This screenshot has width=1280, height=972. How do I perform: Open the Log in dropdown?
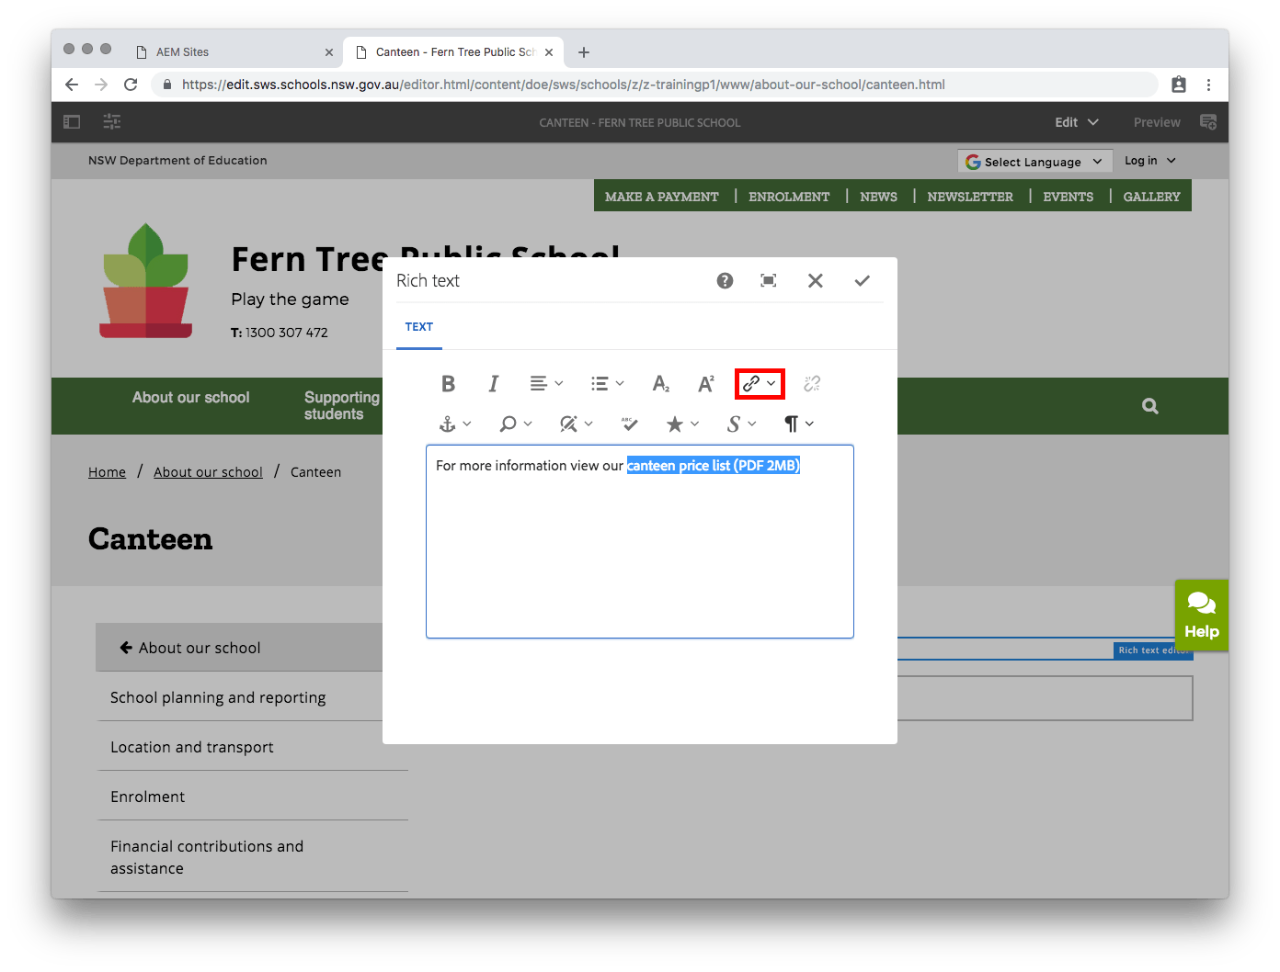(1150, 161)
